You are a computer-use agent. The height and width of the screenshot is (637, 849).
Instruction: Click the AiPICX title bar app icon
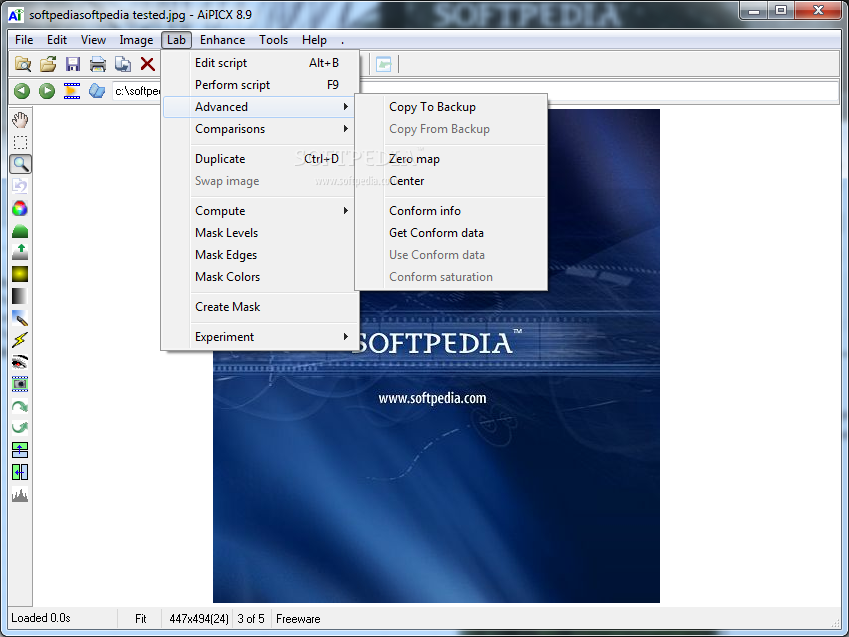[x=16, y=15]
